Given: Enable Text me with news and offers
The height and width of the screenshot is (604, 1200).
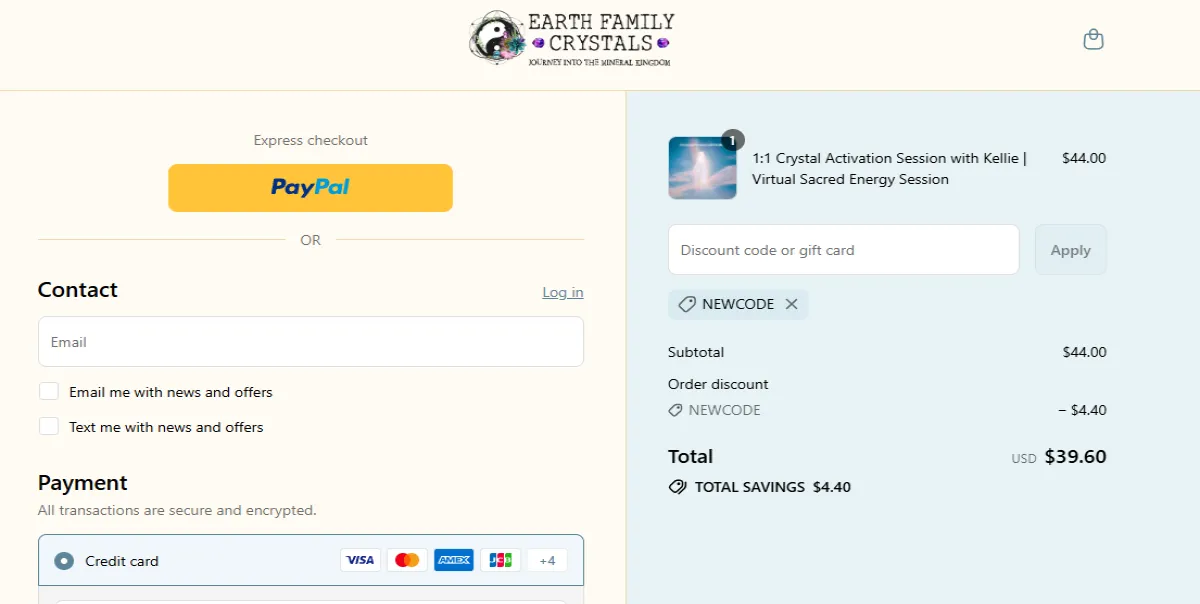Looking at the screenshot, I should tap(49, 426).
